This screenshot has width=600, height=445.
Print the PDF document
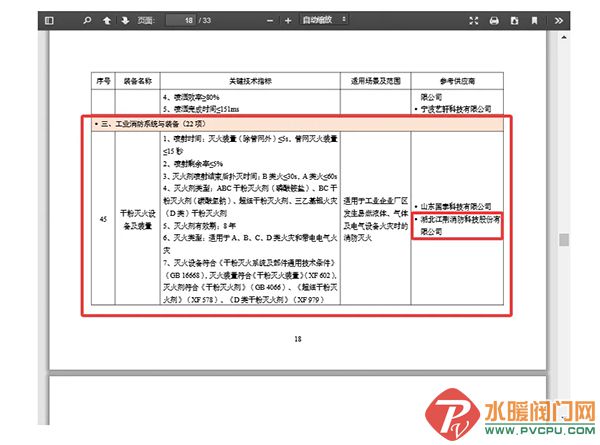494,20
